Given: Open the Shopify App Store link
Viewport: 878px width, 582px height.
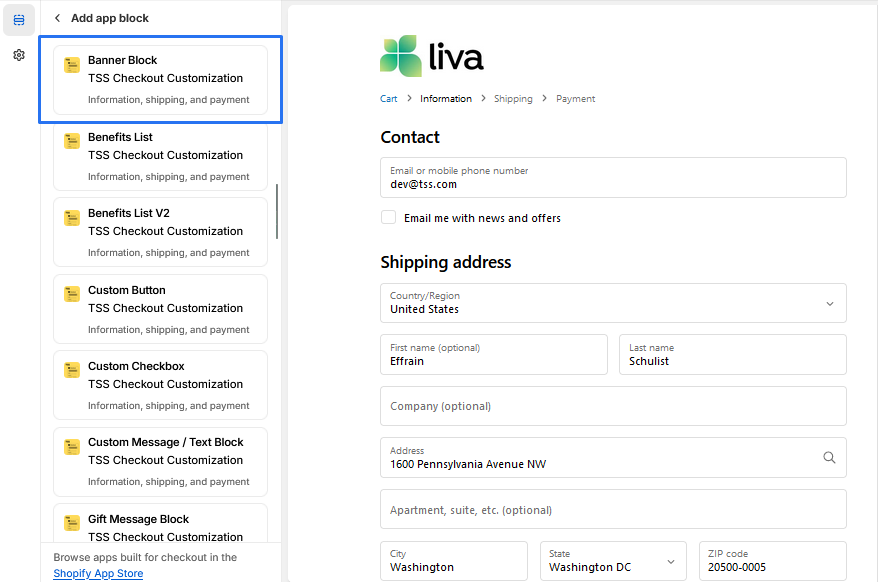Looking at the screenshot, I should (98, 574).
